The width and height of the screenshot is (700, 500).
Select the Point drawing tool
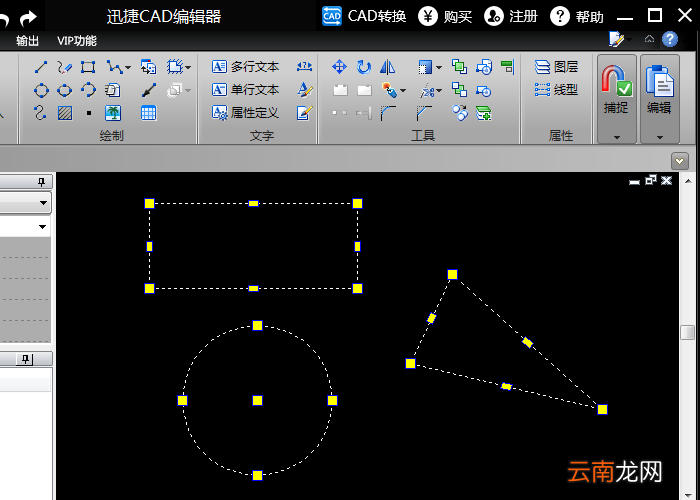(89, 113)
